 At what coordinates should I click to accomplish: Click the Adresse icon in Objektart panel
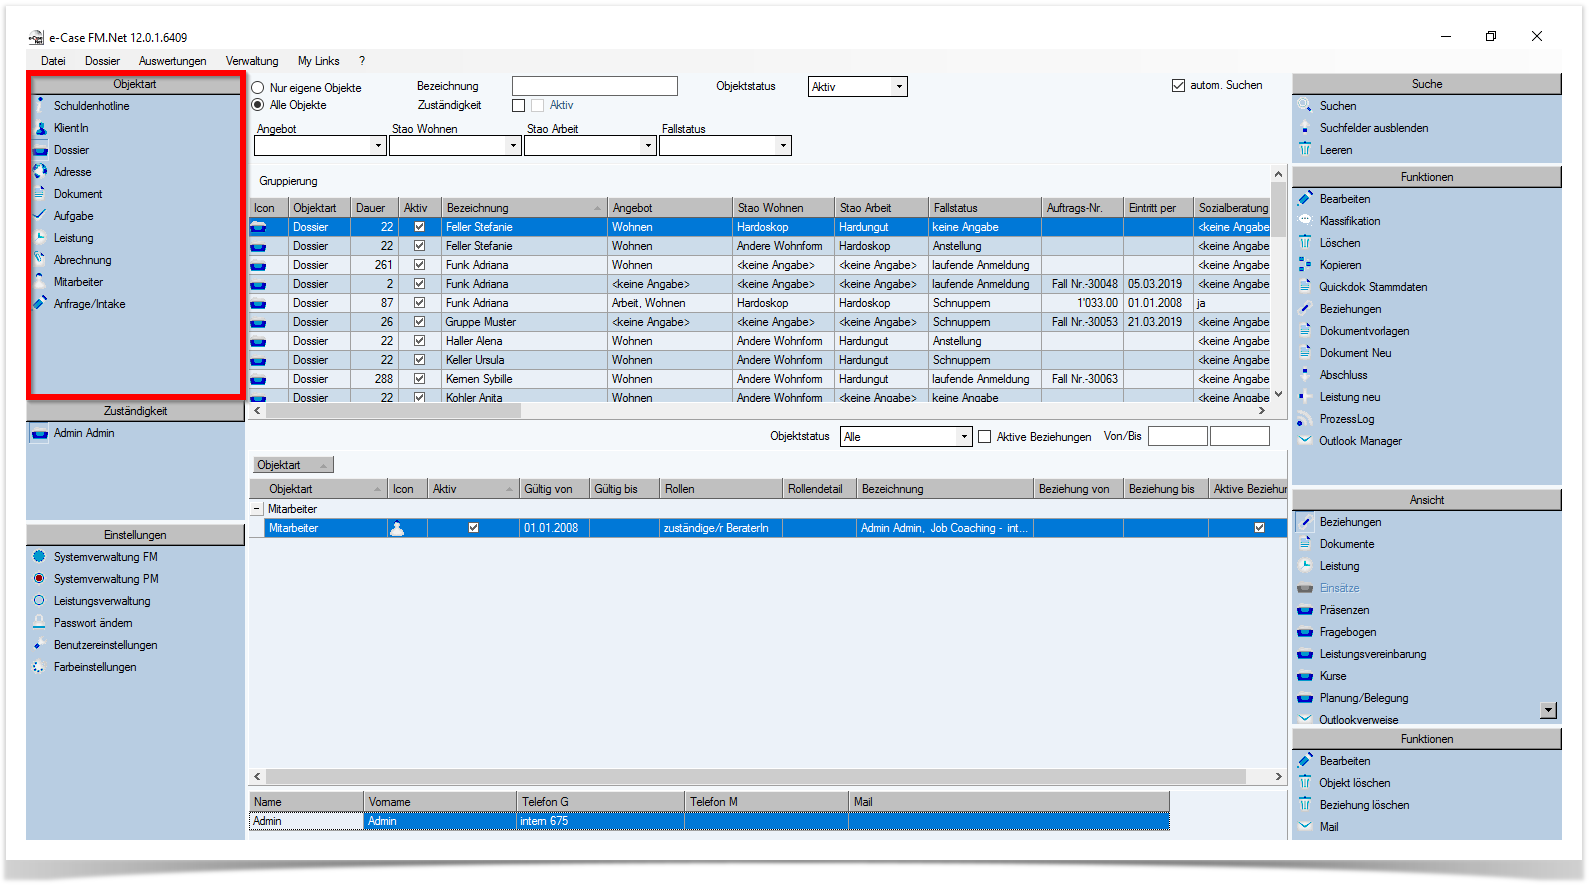tap(40, 172)
